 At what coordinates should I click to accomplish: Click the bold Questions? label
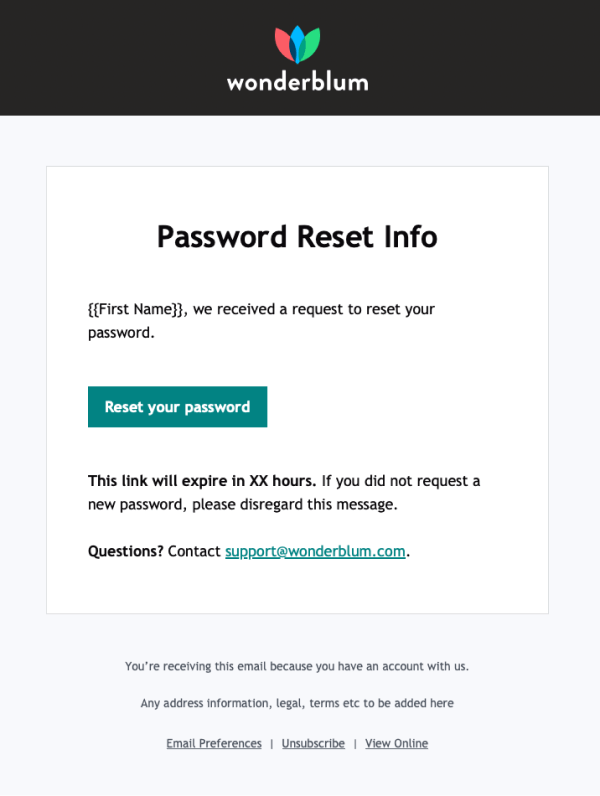(125, 551)
